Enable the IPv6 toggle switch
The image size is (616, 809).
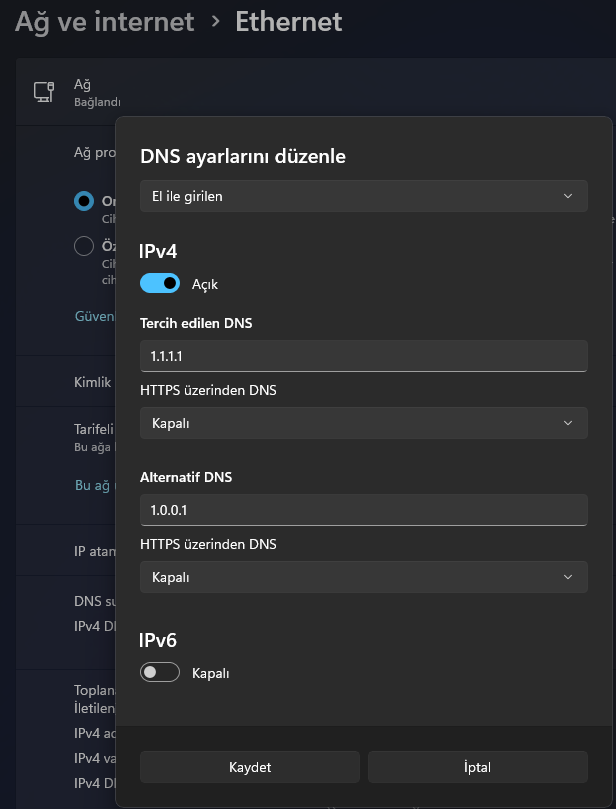160,673
